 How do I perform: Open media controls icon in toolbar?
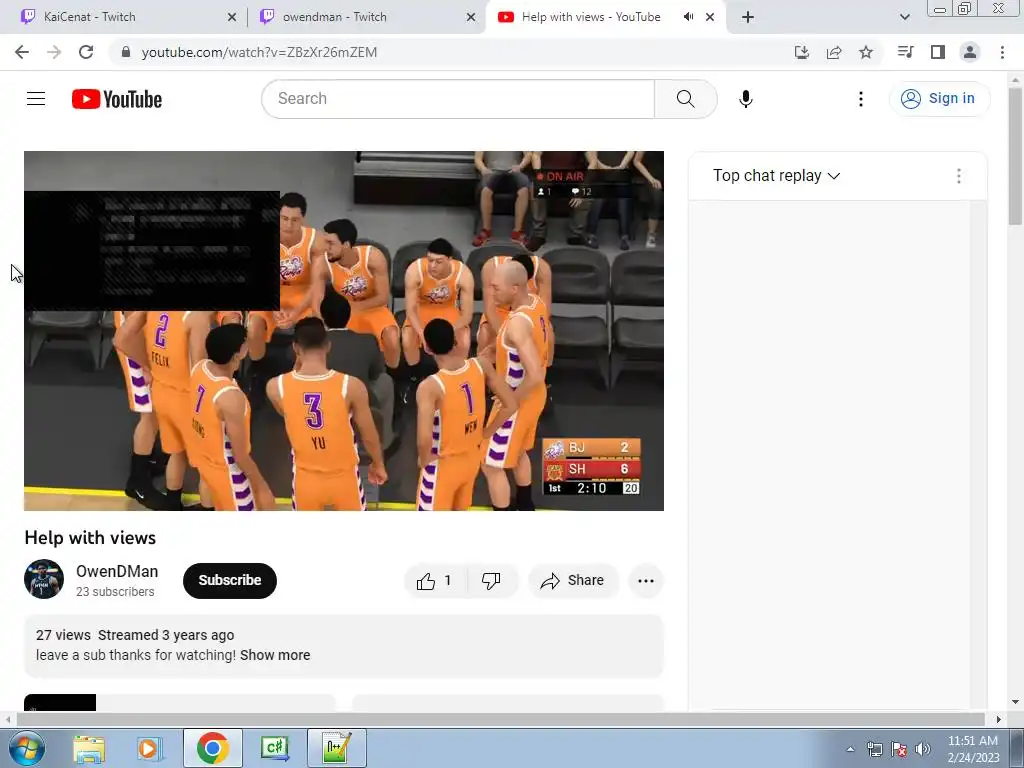pos(905,52)
